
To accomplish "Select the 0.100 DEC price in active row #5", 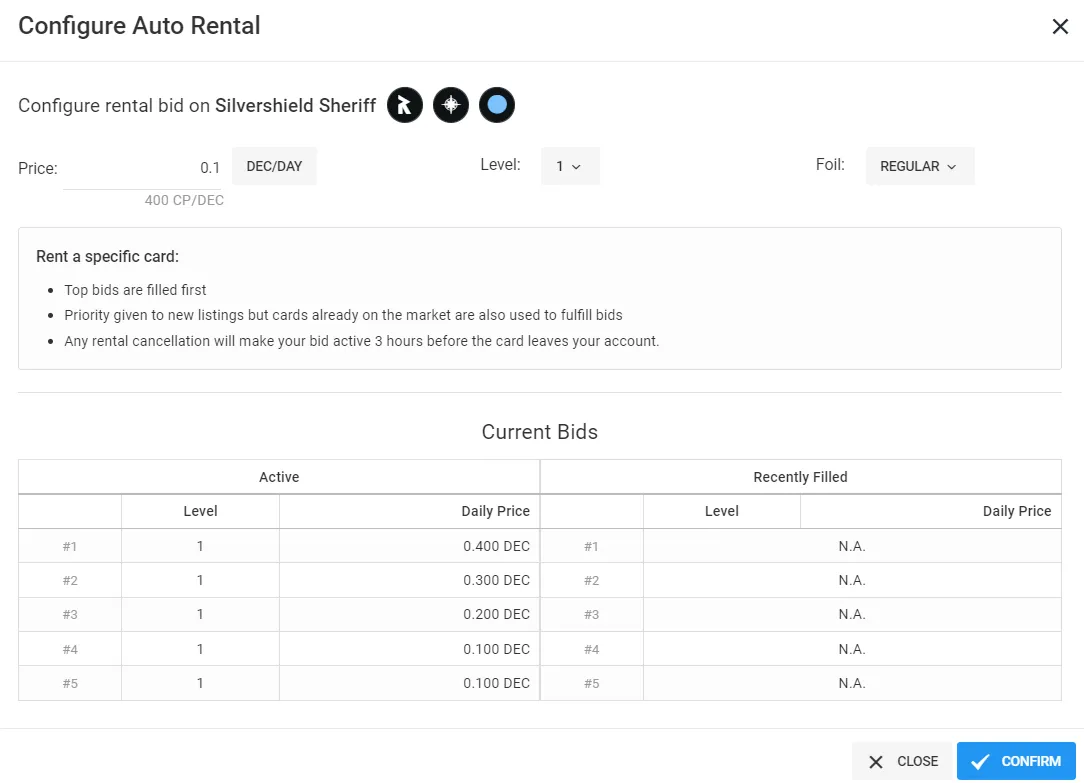I will point(496,683).
